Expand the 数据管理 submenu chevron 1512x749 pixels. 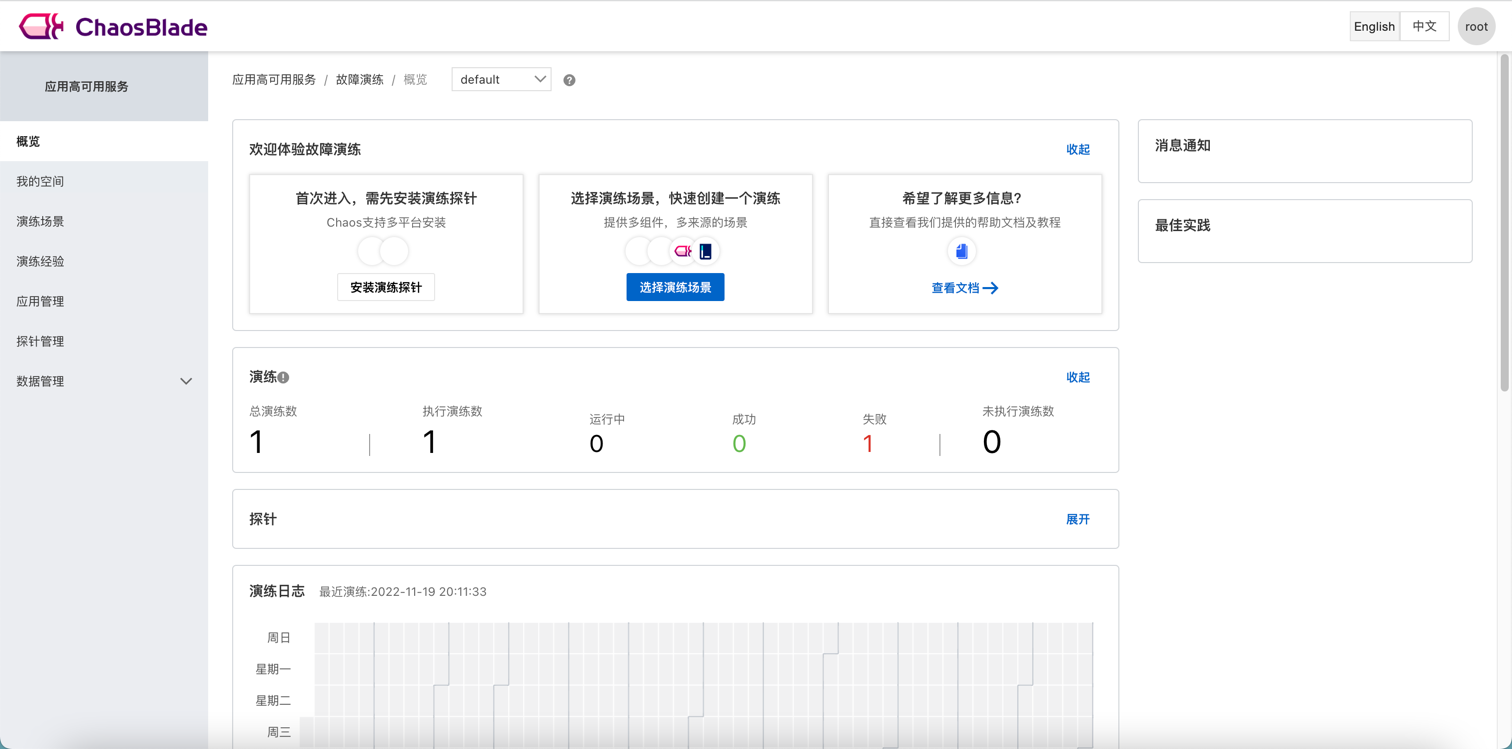(x=186, y=382)
